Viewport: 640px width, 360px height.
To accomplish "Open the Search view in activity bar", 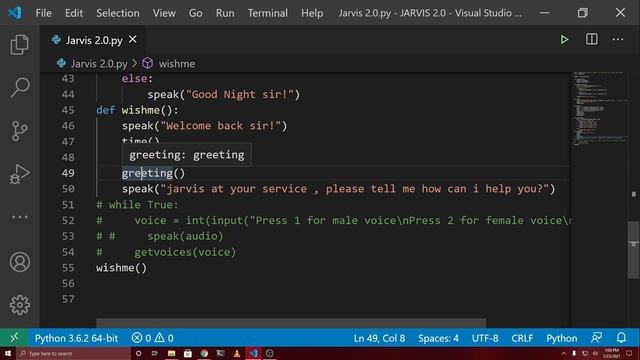I will point(19,87).
